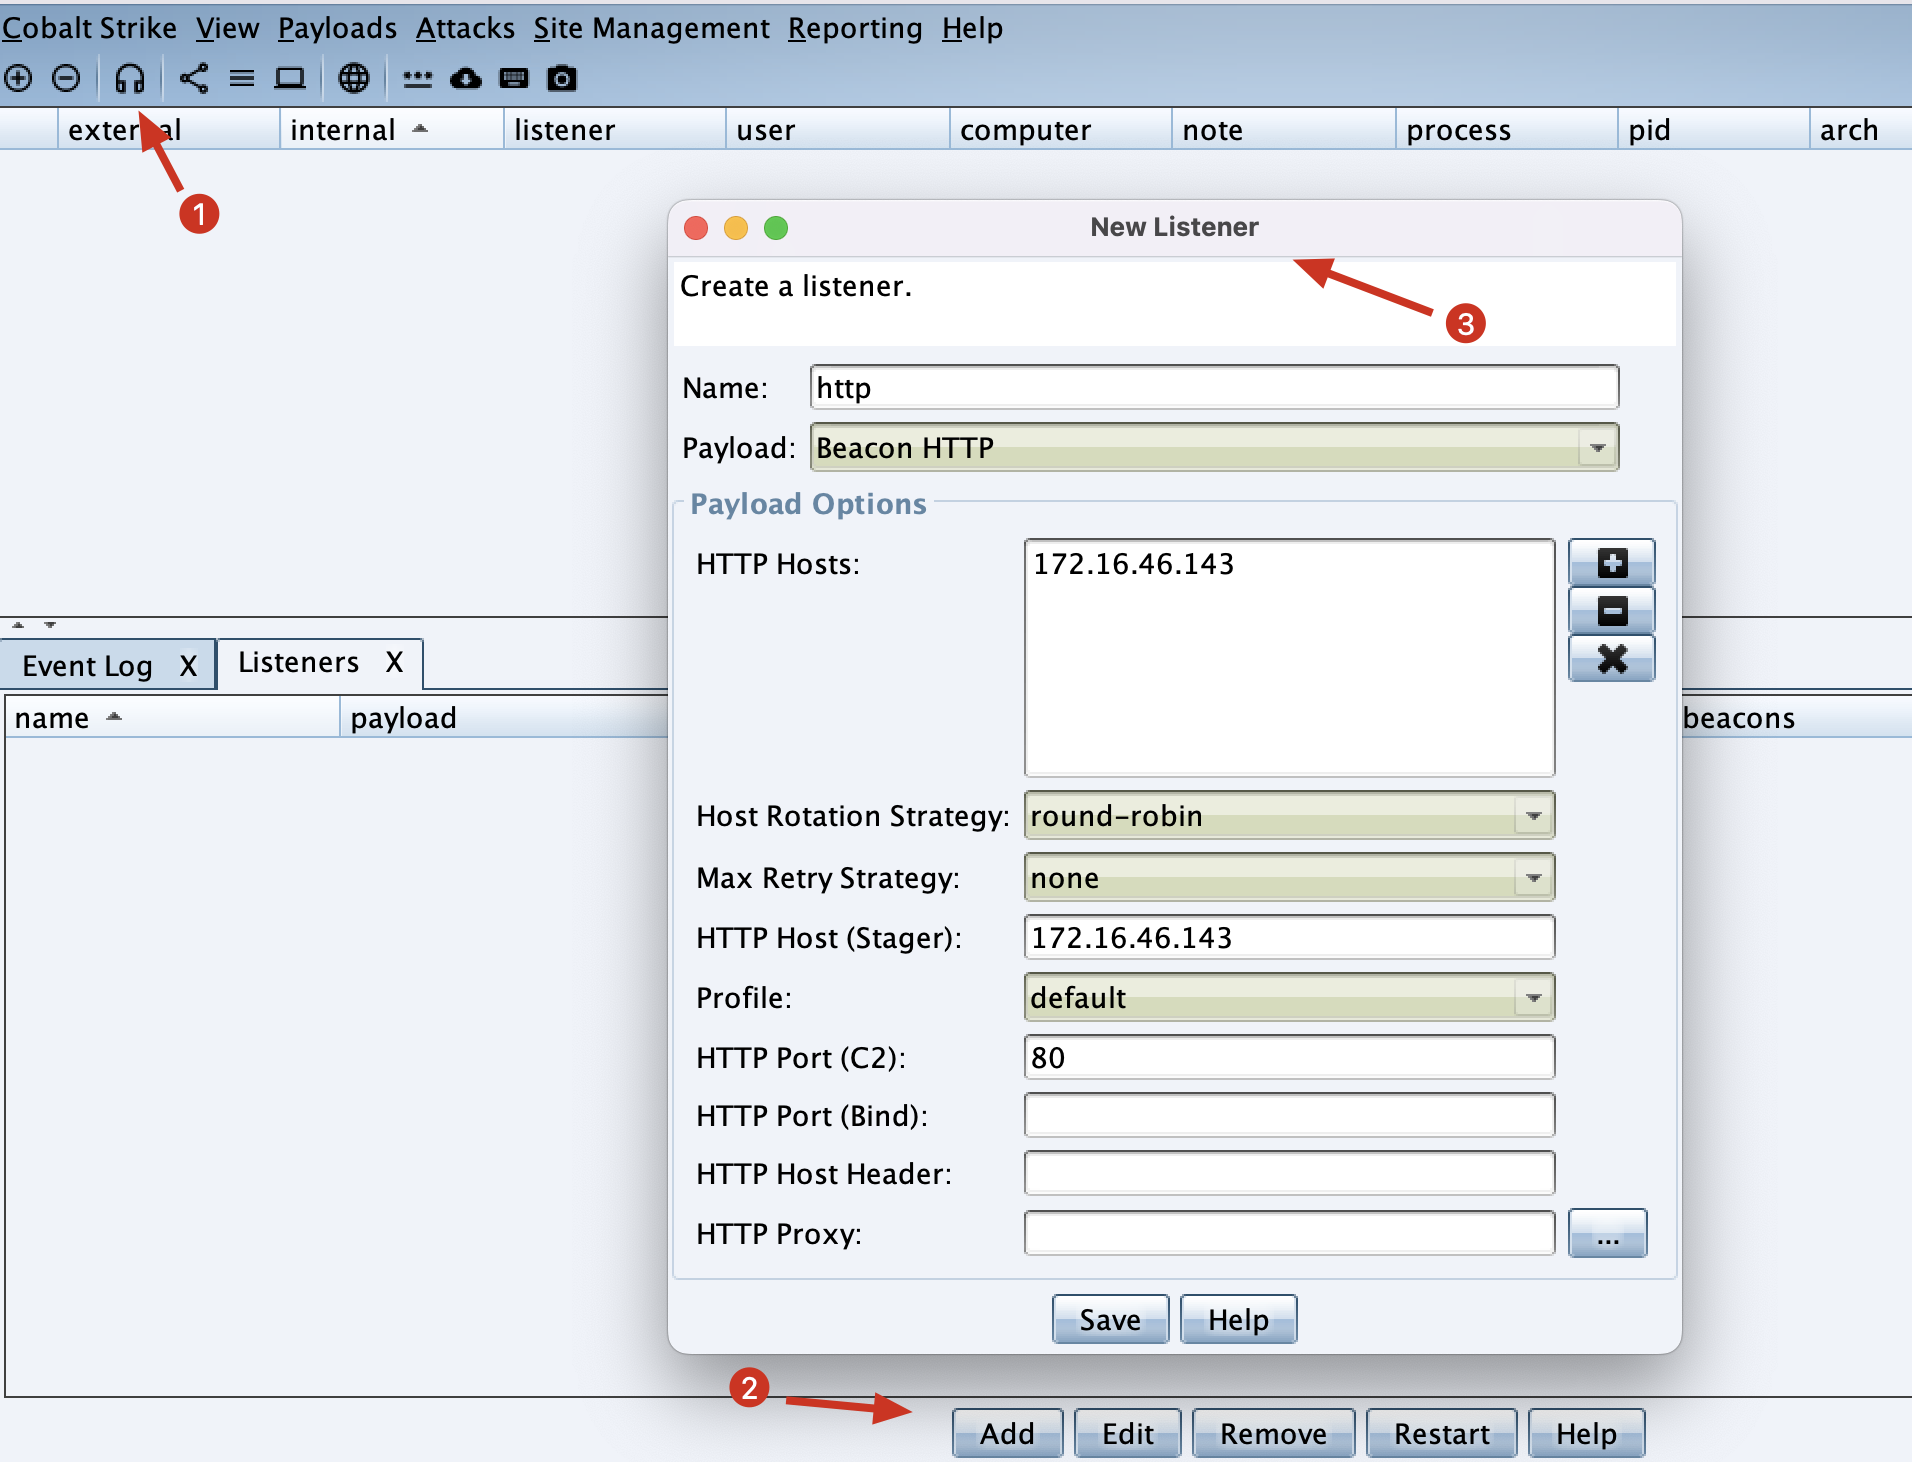This screenshot has width=1912, height=1462.
Task: Click the Edit listener button
Action: tap(1128, 1434)
